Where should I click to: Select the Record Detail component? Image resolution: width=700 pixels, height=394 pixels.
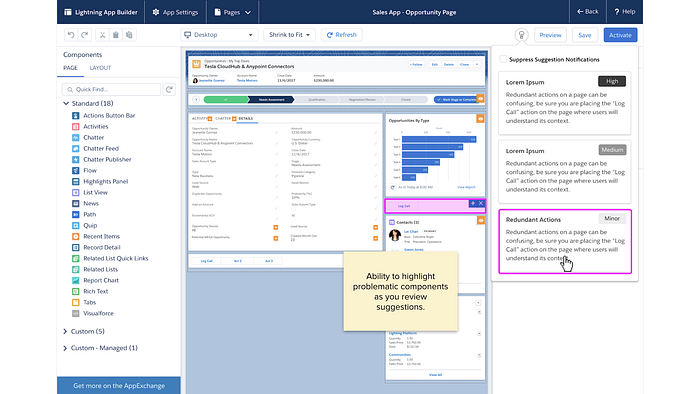(x=96, y=247)
